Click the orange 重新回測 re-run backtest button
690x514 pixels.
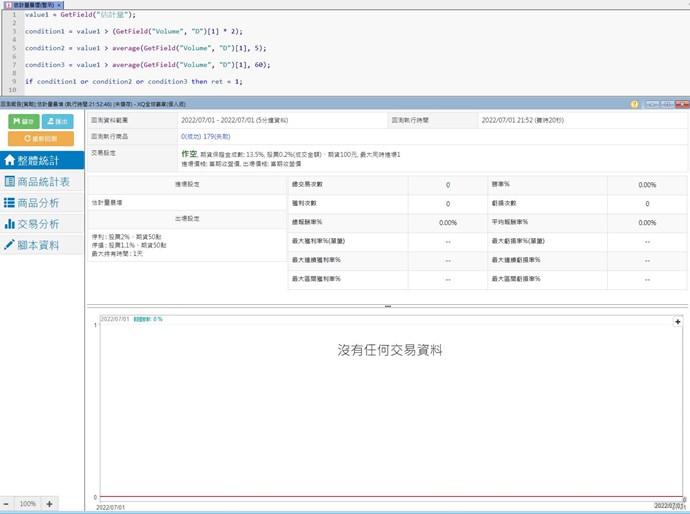point(40,138)
